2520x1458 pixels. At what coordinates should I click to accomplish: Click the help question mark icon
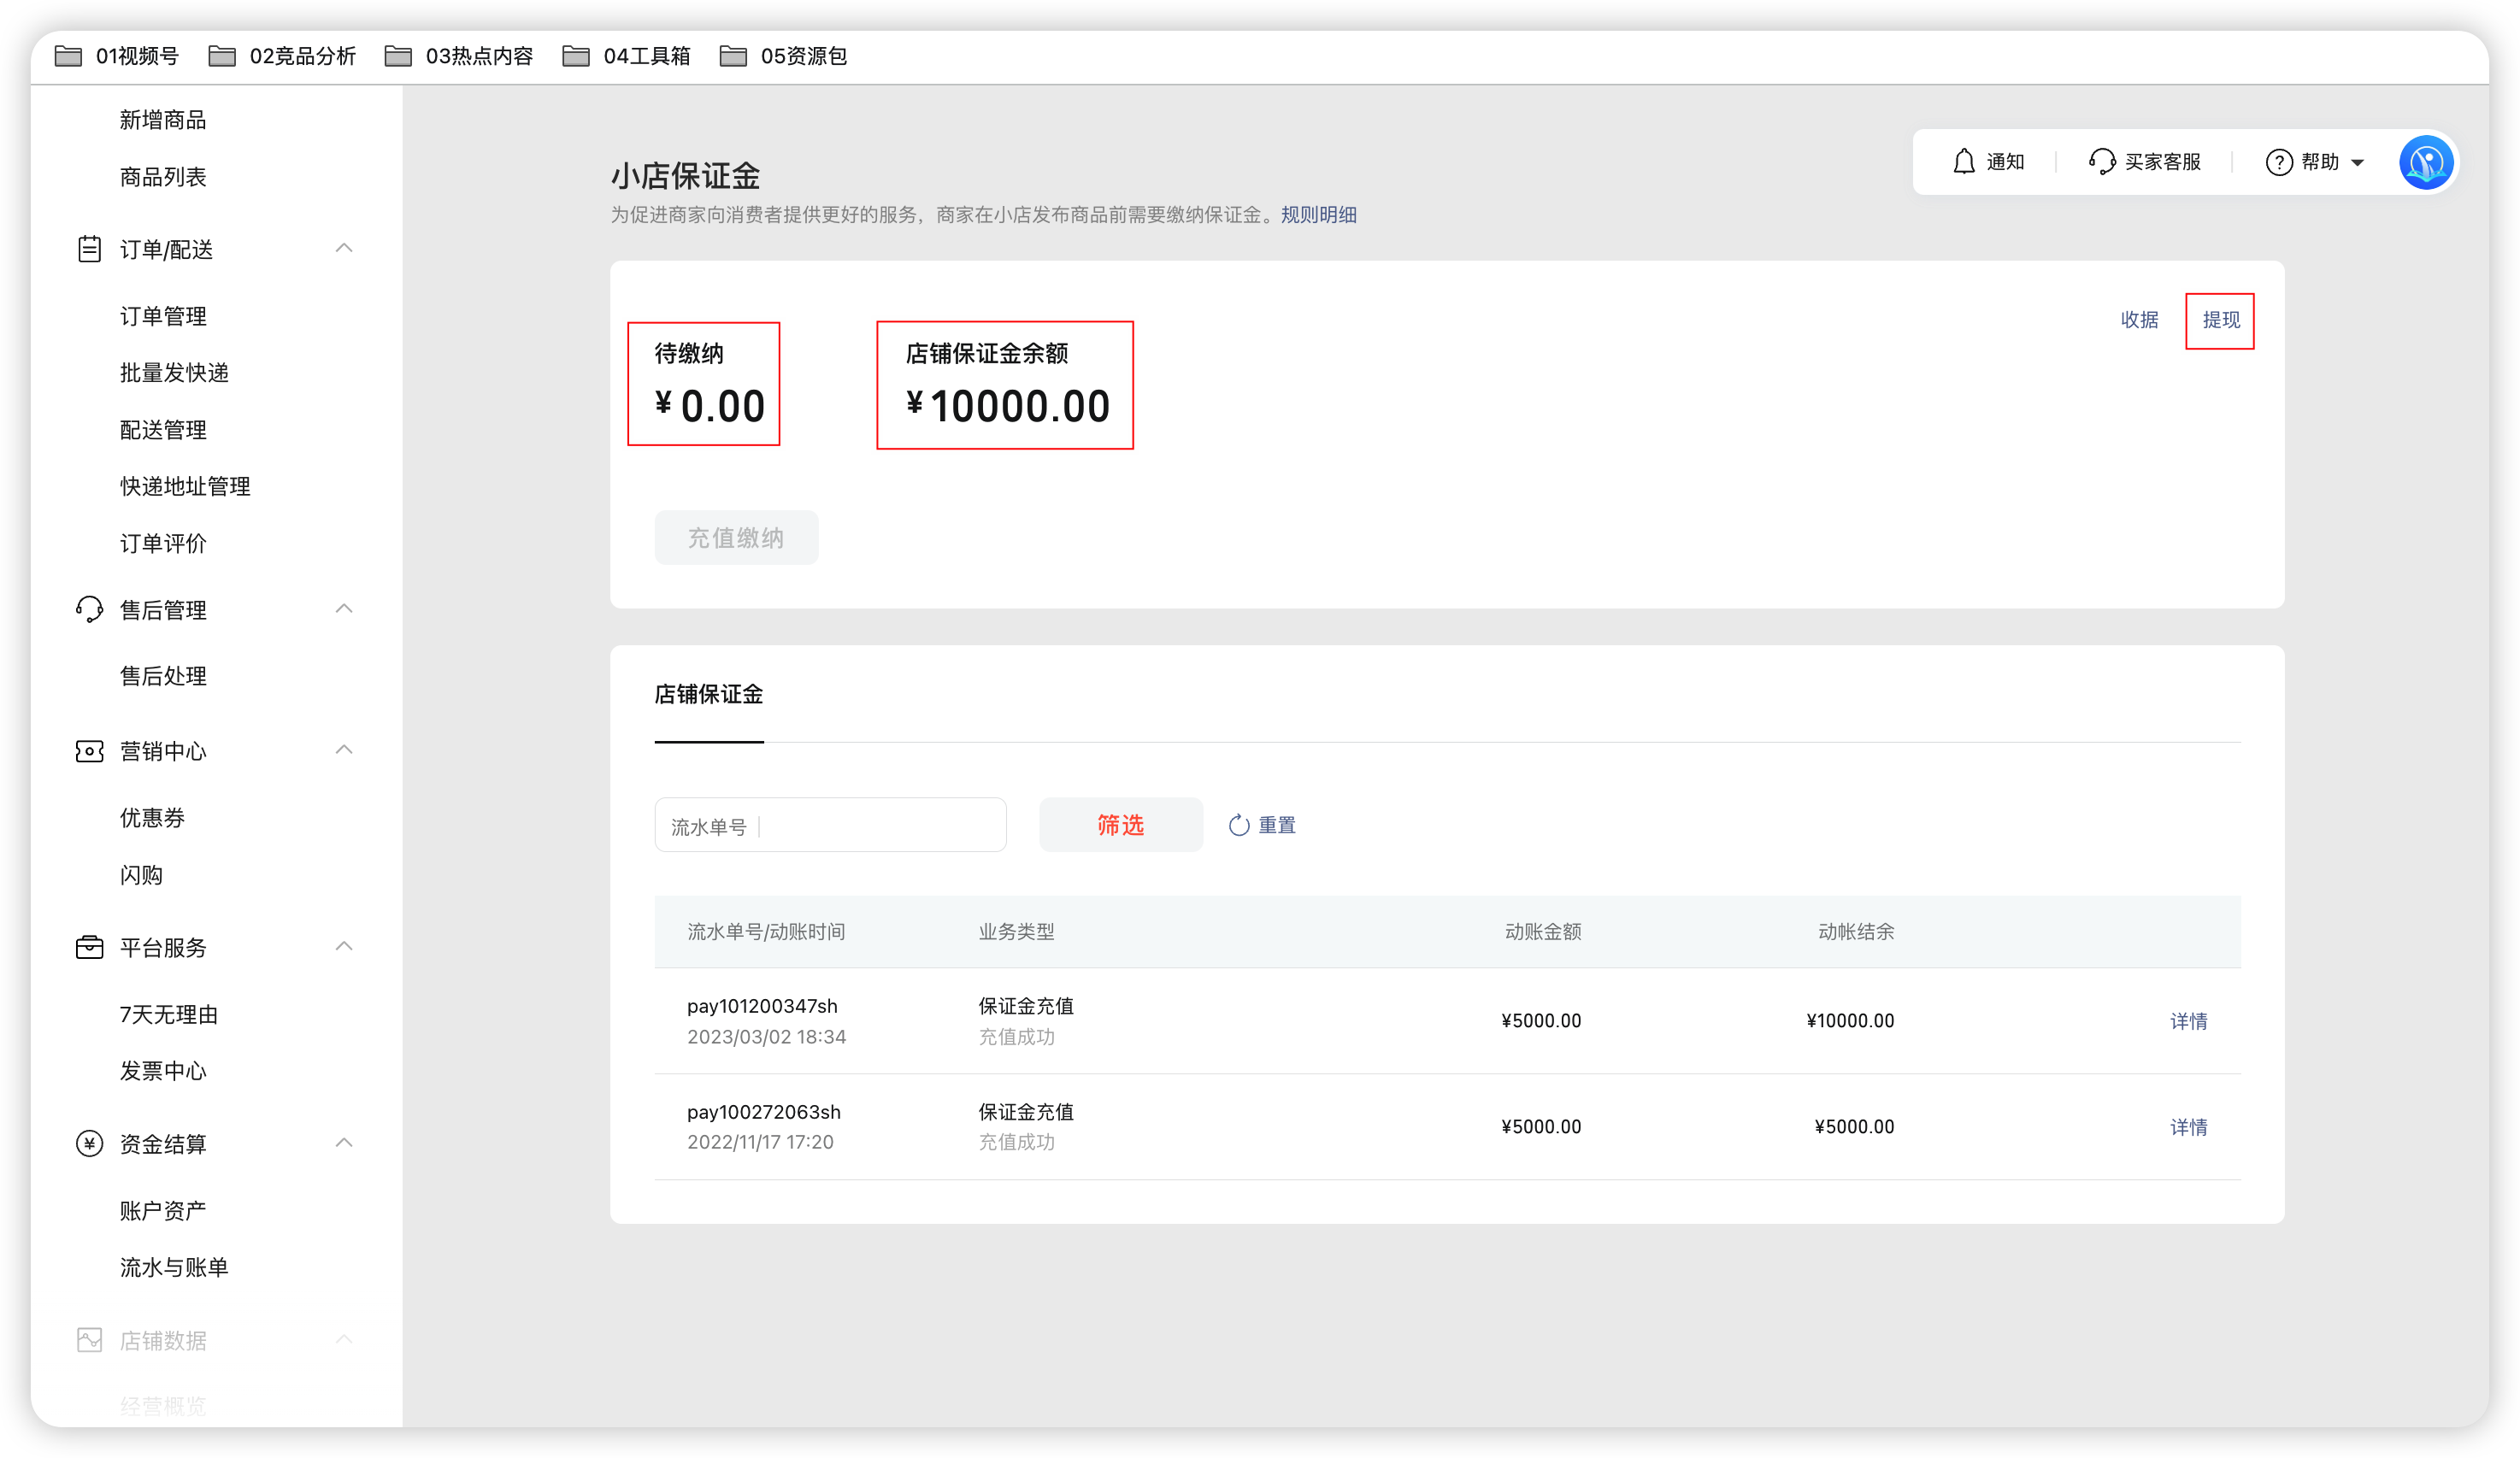pos(2279,162)
